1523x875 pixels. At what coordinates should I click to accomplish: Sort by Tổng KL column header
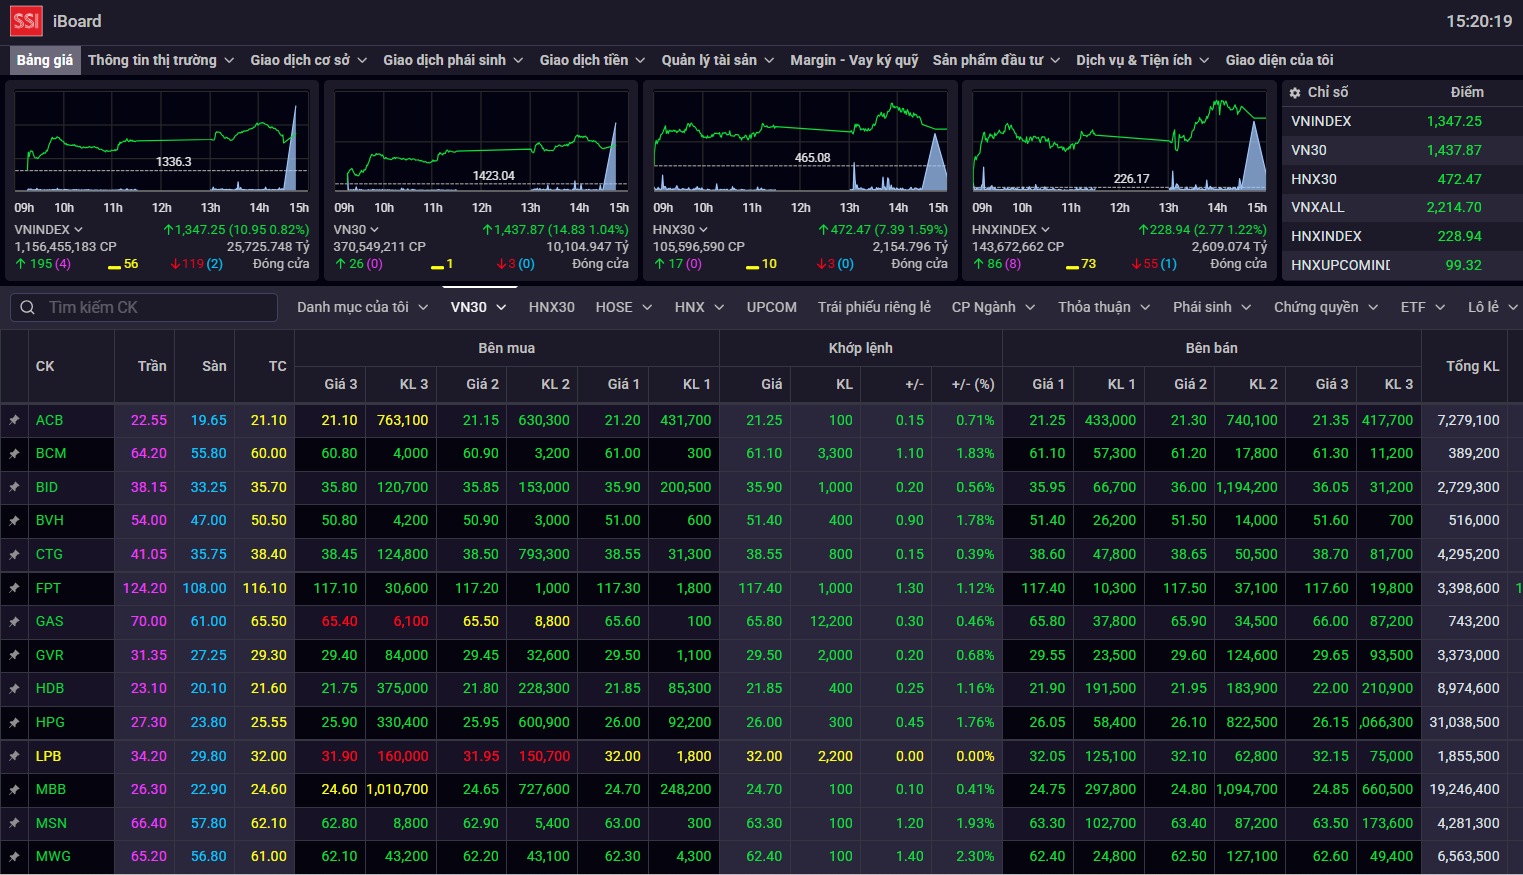click(x=1472, y=366)
